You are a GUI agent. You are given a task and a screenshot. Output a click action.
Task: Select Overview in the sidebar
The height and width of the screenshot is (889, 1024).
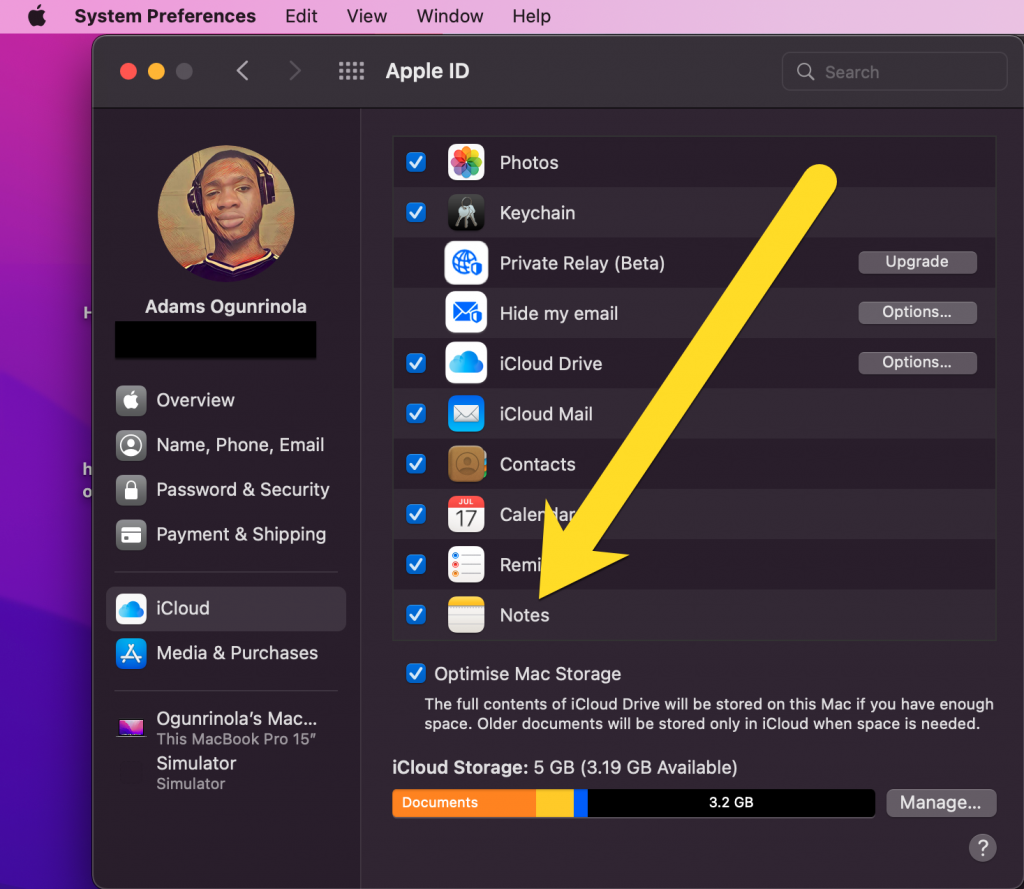click(x=226, y=400)
